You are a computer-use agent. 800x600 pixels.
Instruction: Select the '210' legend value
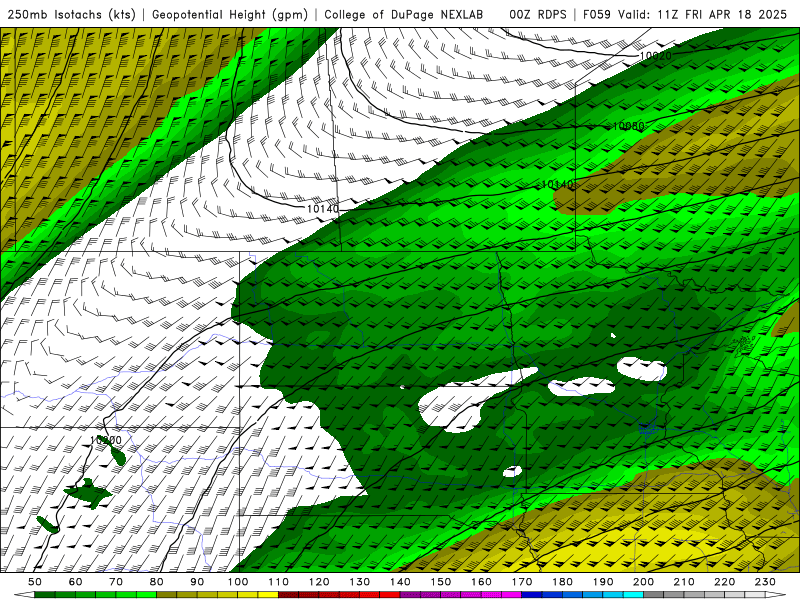pyautogui.click(x=684, y=582)
